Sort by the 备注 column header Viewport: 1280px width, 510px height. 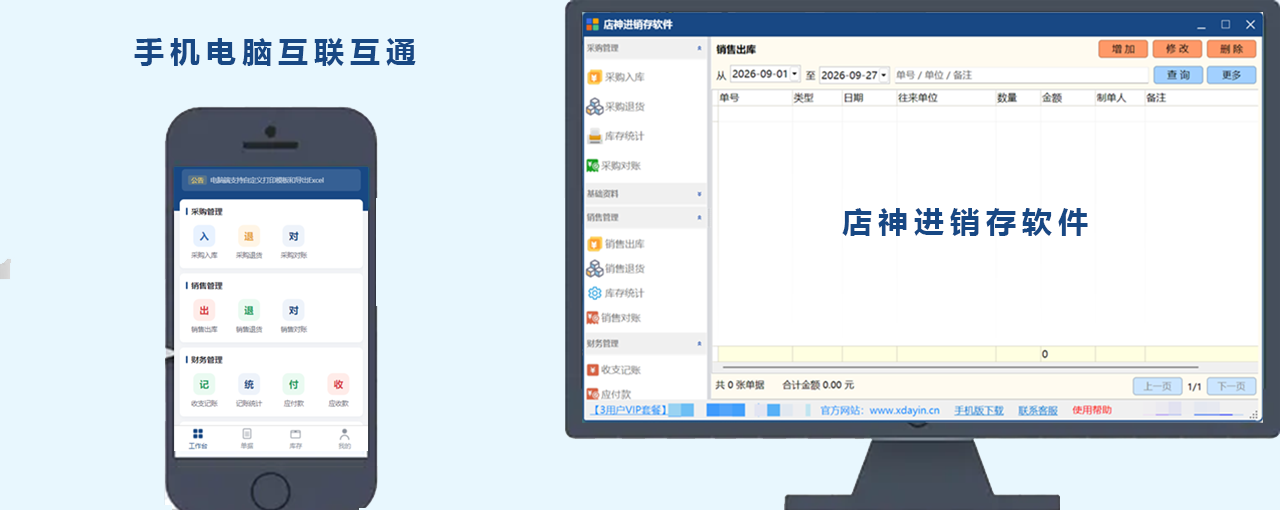point(1202,98)
